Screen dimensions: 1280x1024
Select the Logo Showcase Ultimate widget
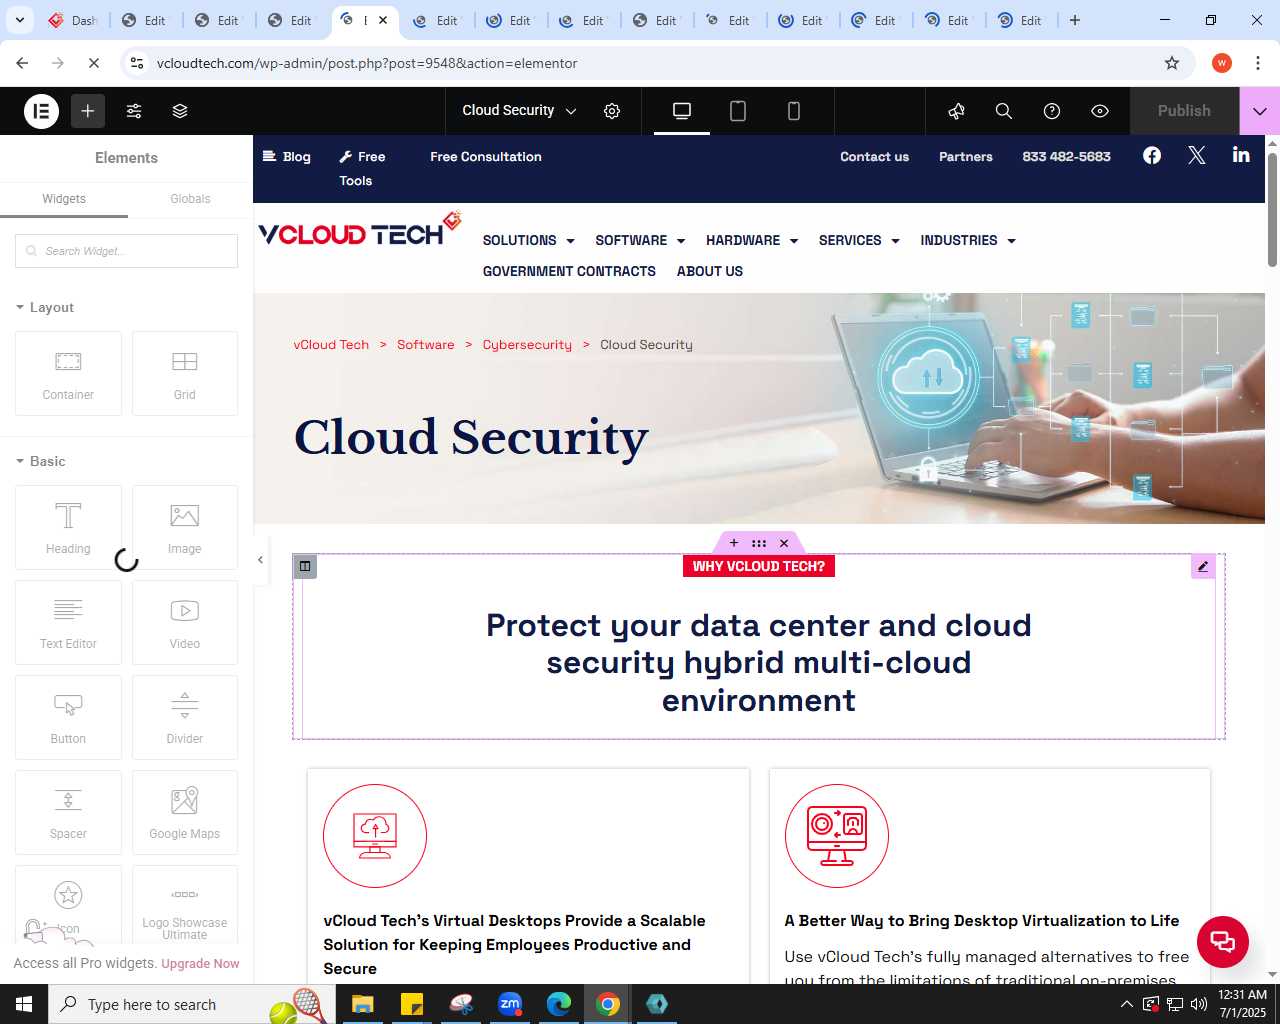[185, 906]
